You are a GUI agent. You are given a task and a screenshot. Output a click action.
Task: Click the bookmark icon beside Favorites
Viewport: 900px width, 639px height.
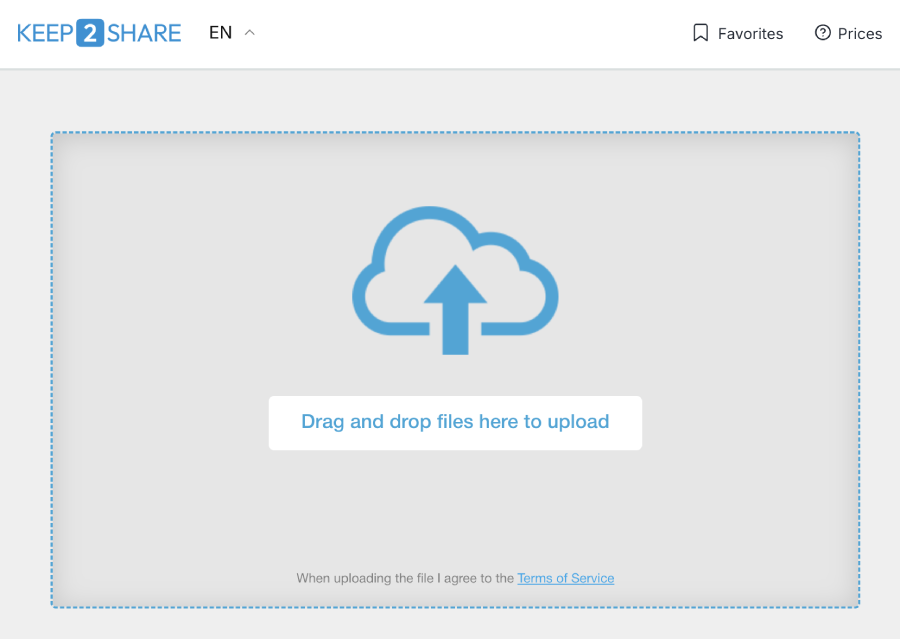[x=701, y=33]
